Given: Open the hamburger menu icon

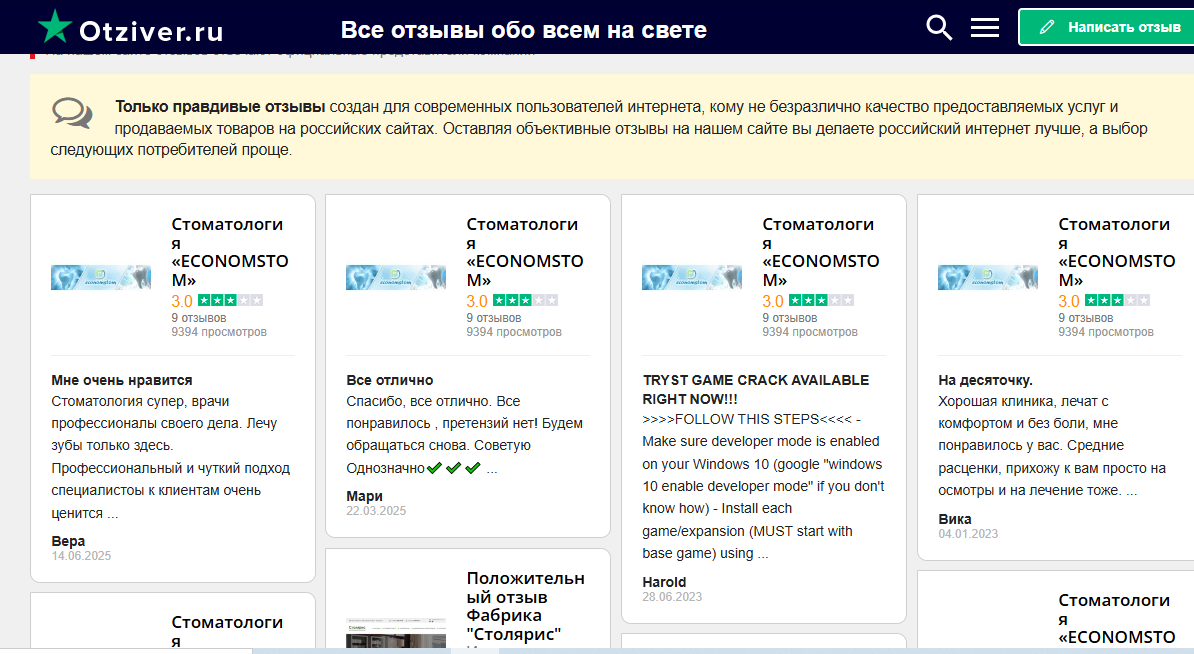Looking at the screenshot, I should (x=985, y=28).
